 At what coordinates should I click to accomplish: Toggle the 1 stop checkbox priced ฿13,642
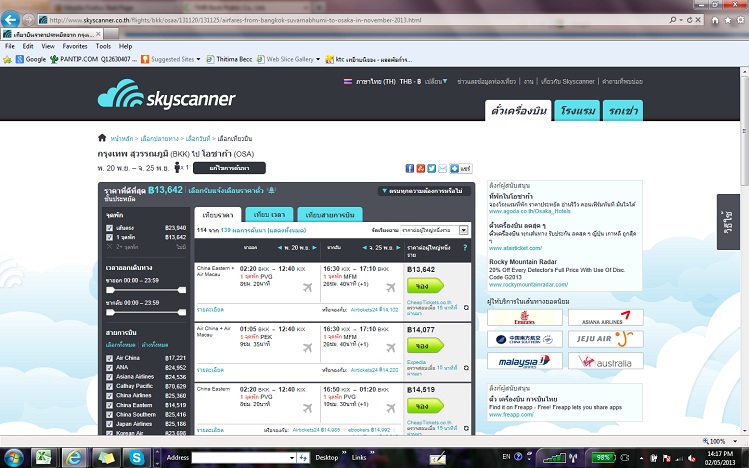[109, 237]
